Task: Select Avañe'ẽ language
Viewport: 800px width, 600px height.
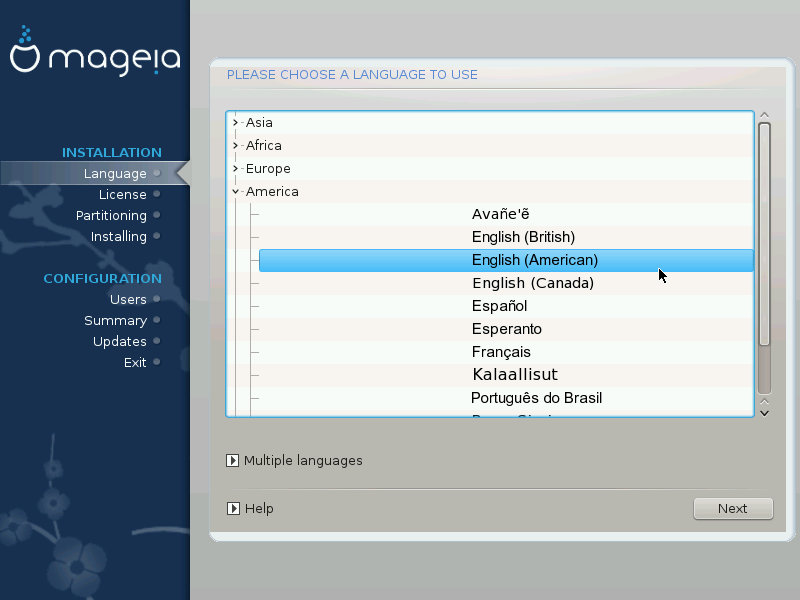Action: pos(501,214)
